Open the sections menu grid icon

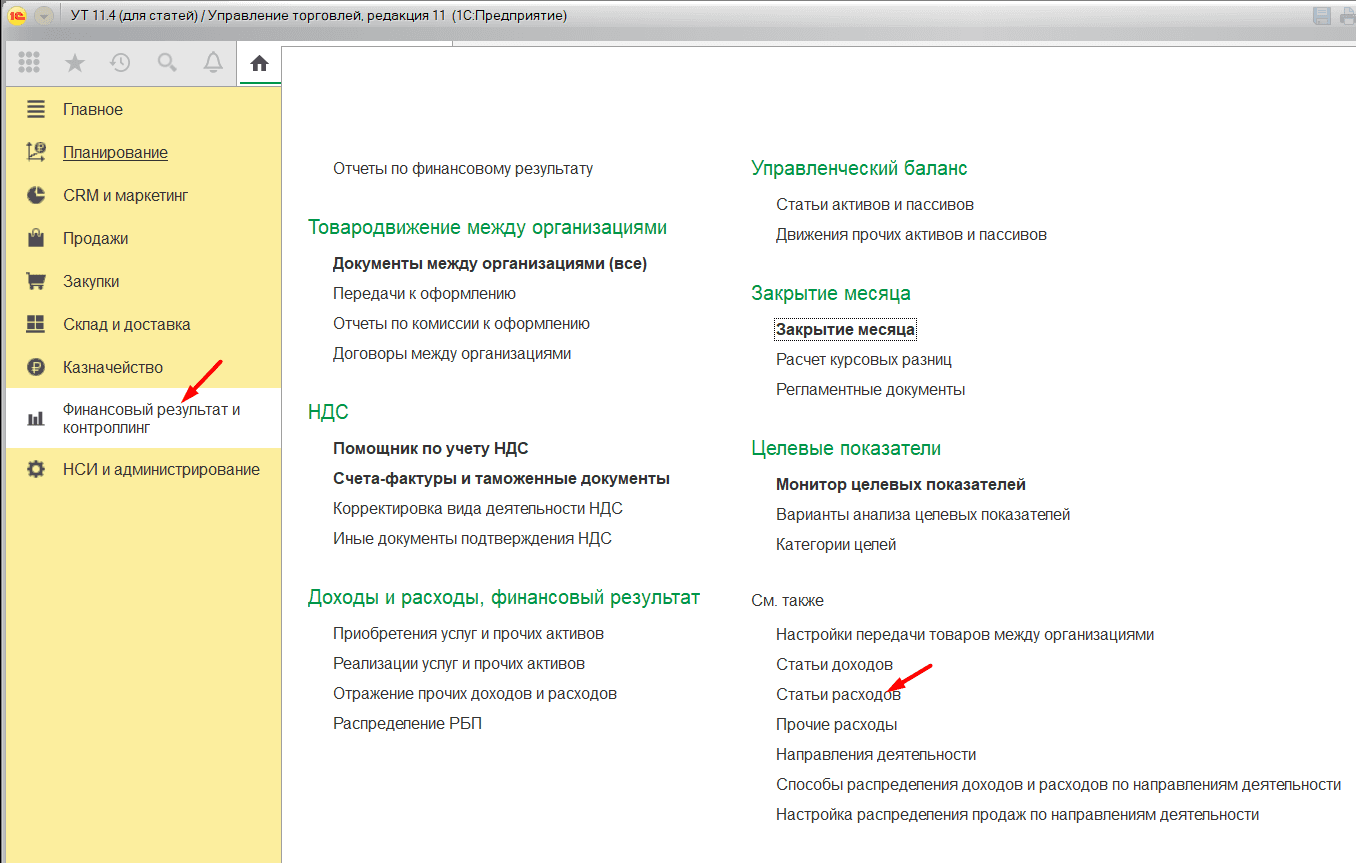[x=29, y=63]
